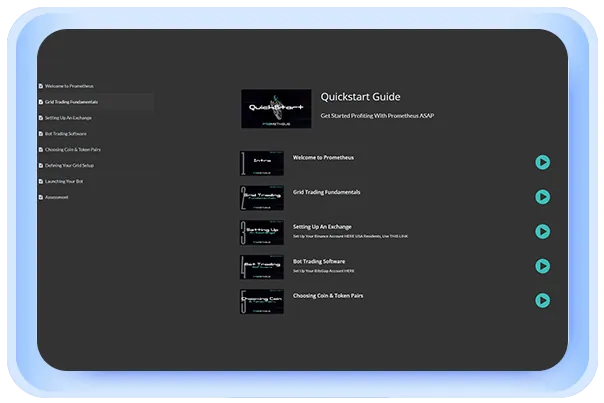Viewport: 604px width, 403px height.
Task: Select Bot Trading Software in the sidebar
Action: click(x=65, y=134)
